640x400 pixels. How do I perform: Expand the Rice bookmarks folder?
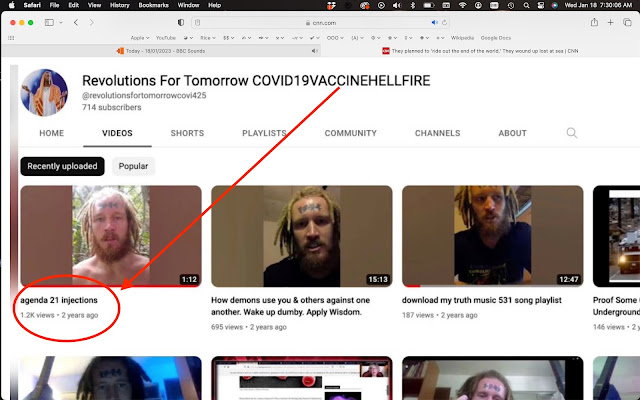(208, 38)
